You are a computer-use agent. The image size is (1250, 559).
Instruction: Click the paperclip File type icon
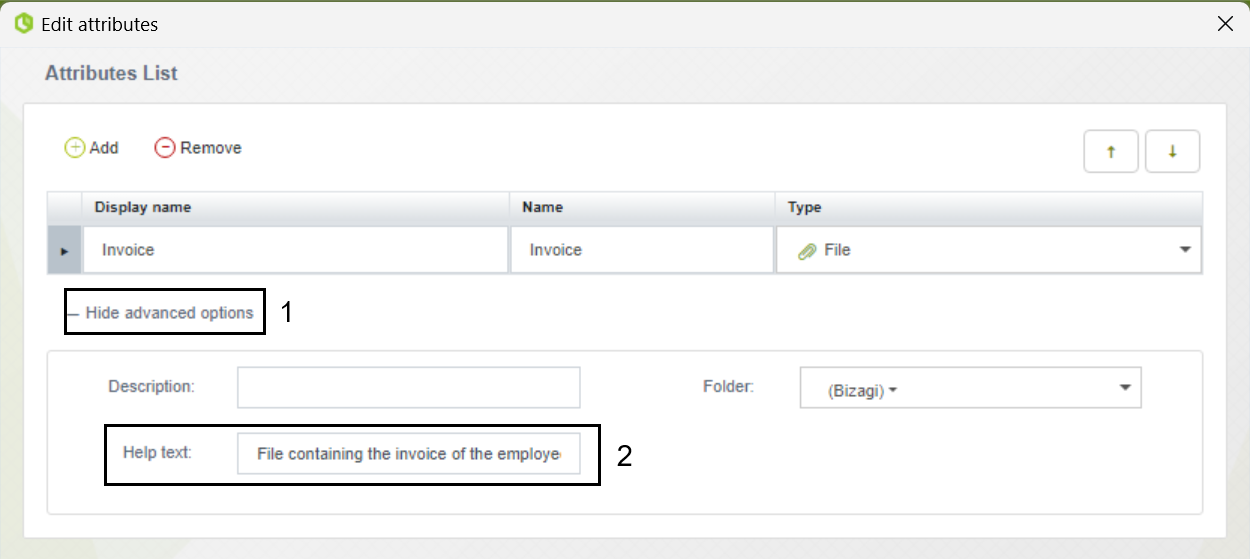(807, 251)
